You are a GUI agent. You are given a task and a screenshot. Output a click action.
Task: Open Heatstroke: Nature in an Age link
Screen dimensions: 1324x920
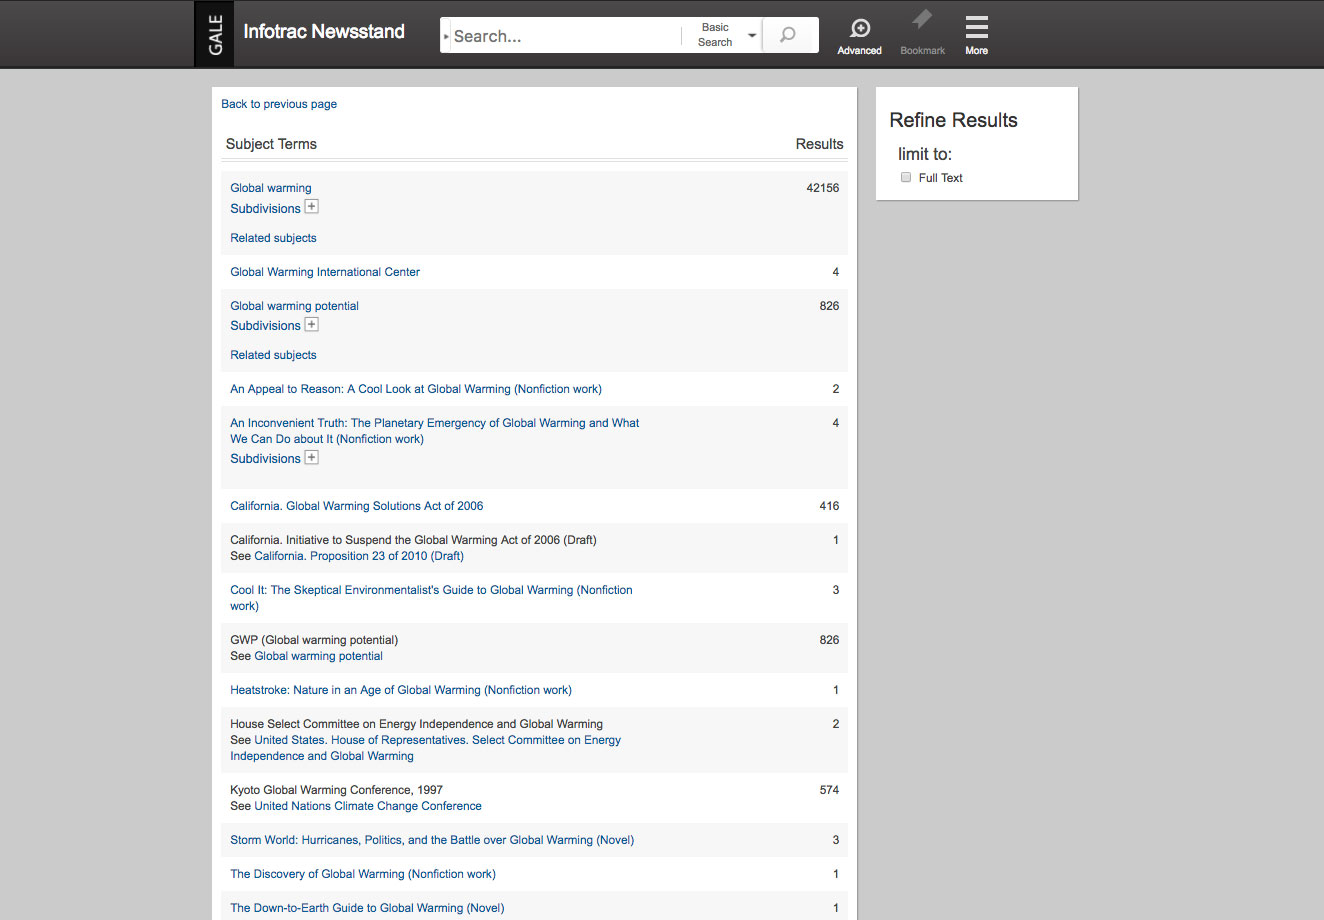tap(401, 690)
